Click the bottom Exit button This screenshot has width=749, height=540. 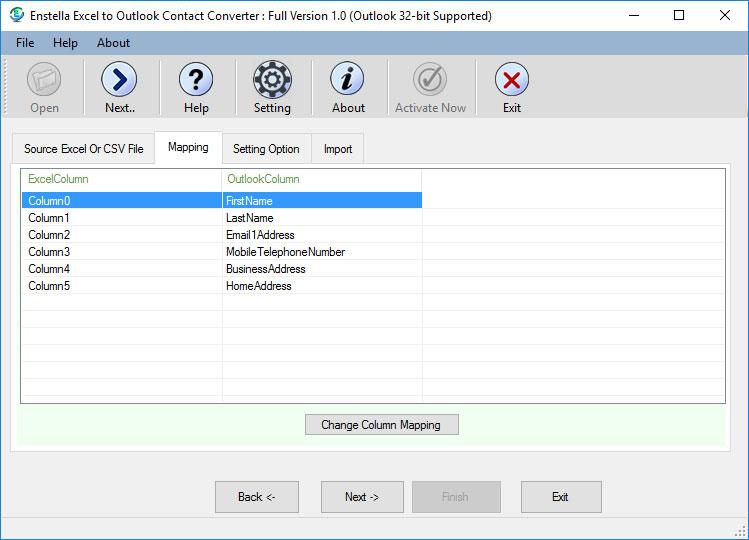[560, 497]
